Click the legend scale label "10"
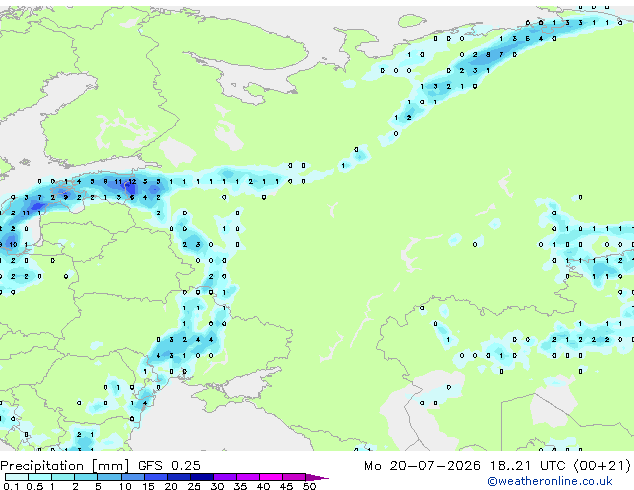The height and width of the screenshot is (490, 634). pos(125,486)
